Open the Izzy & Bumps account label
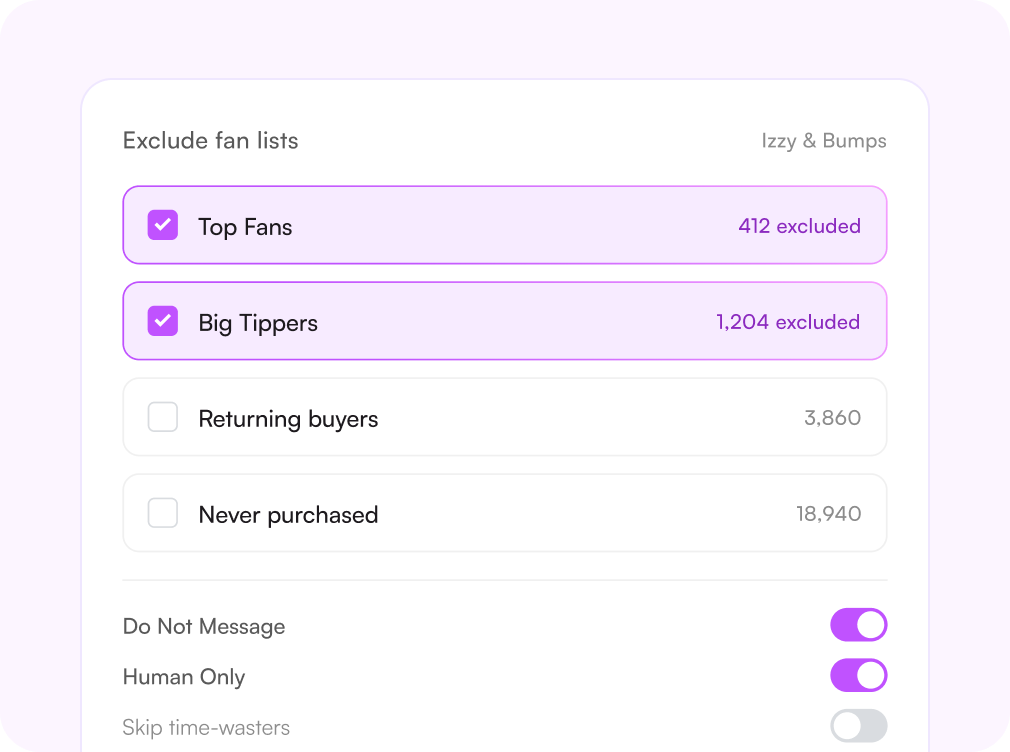The width and height of the screenshot is (1010, 752). (x=824, y=141)
